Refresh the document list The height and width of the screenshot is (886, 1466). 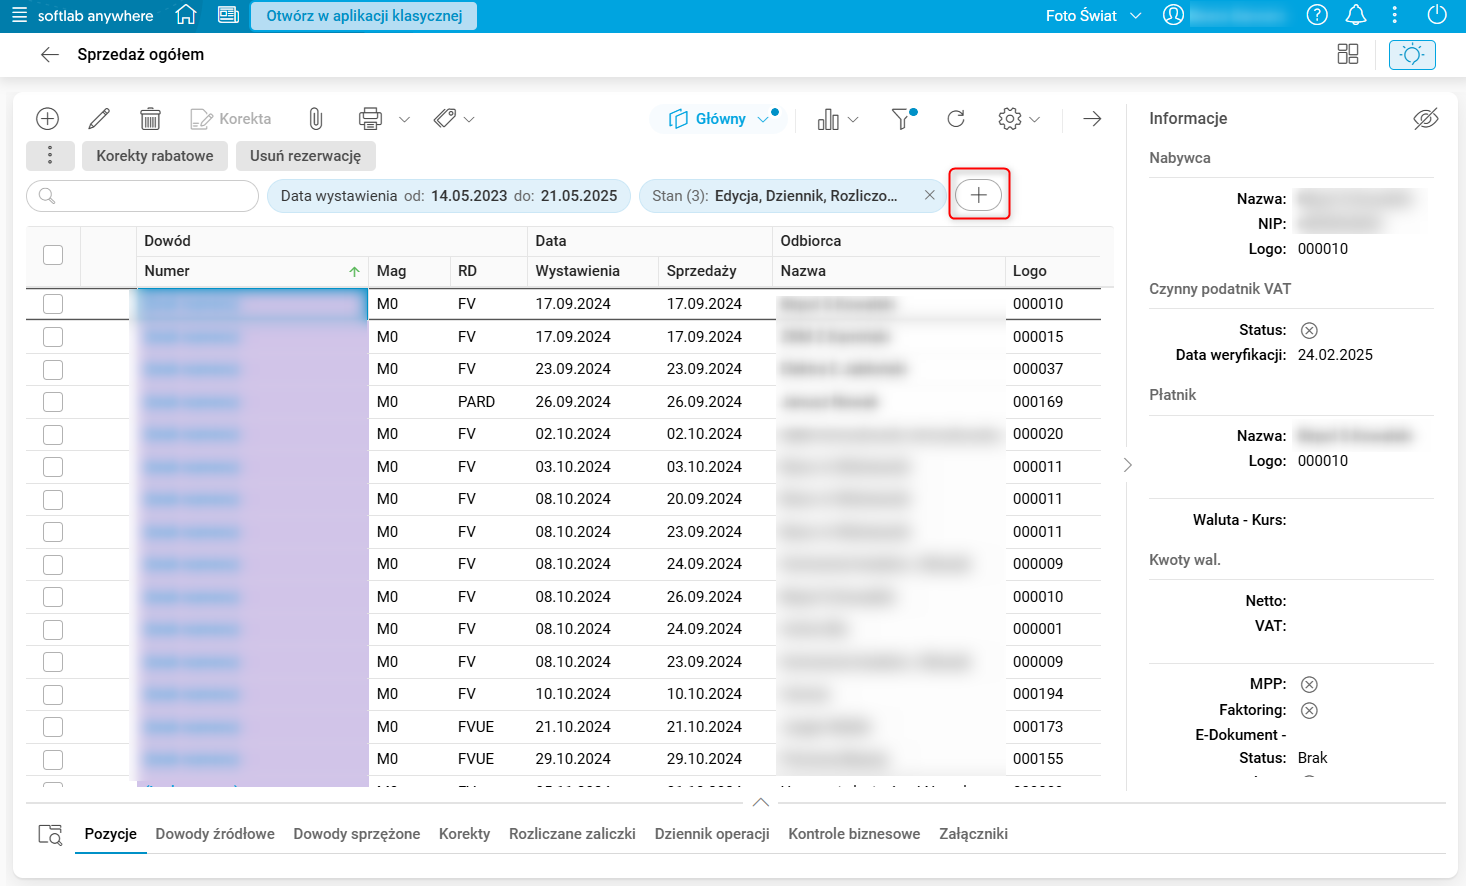(x=956, y=119)
